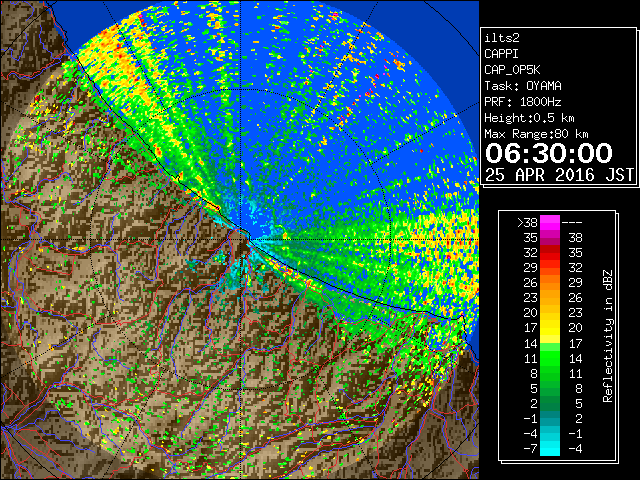This screenshot has width=640, height=480.
Task: Pick the yellow band of the legend
Action: [x=550, y=328]
